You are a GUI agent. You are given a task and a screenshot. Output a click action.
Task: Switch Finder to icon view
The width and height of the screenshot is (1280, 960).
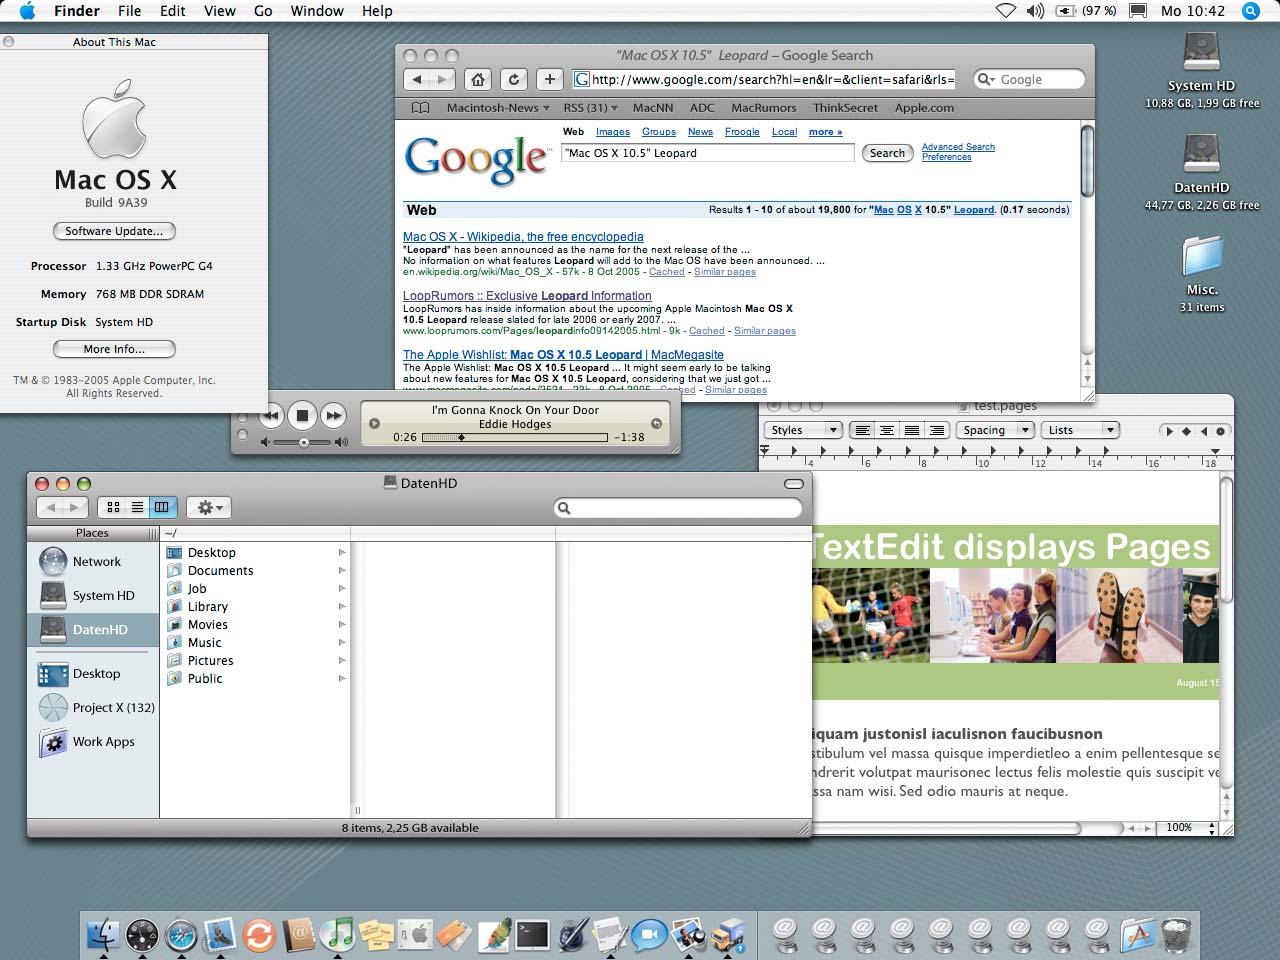pyautogui.click(x=113, y=508)
